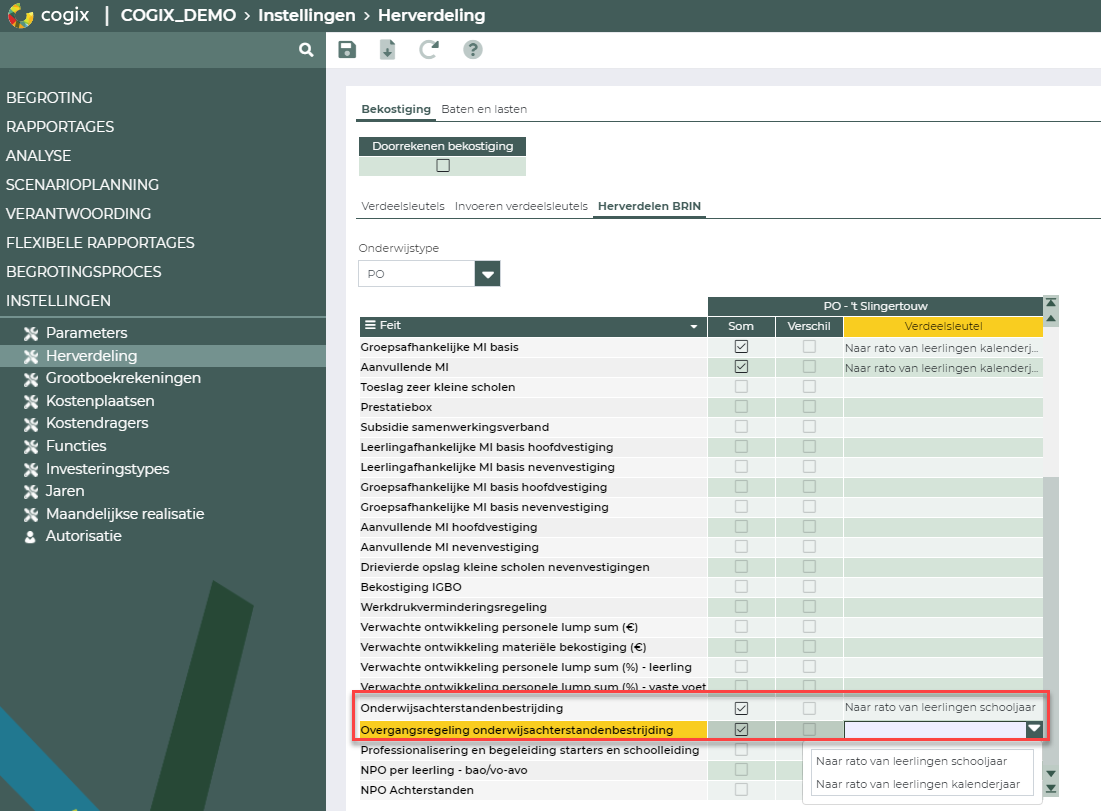
Task: Click Verdeelsleutel cell for Aanvullende MI
Action: coord(943,367)
